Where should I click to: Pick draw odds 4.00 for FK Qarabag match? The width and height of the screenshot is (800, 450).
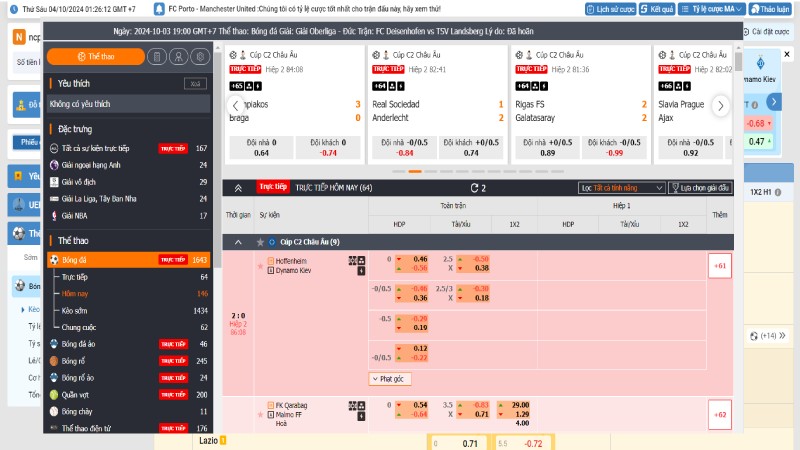pos(522,423)
